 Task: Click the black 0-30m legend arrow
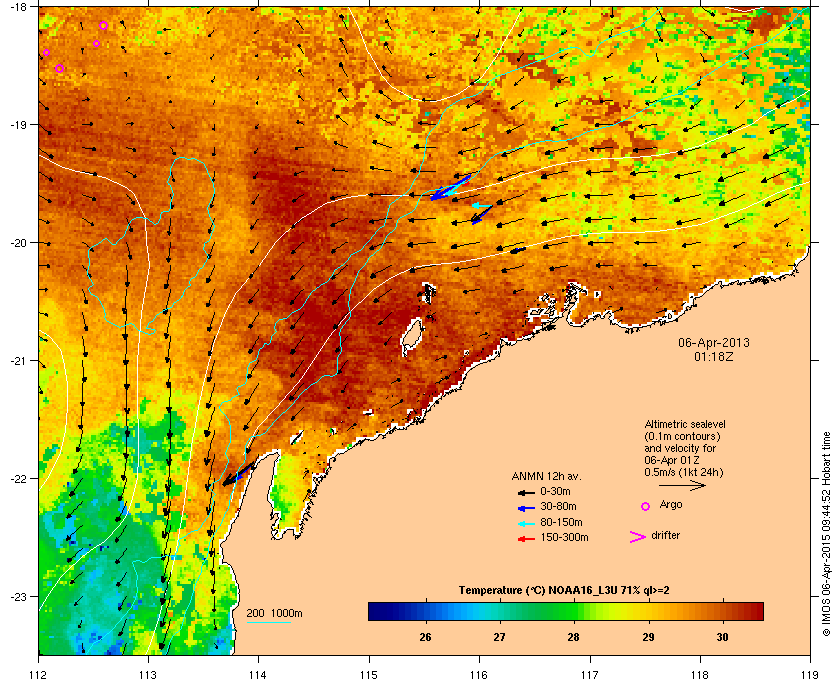click(527, 492)
